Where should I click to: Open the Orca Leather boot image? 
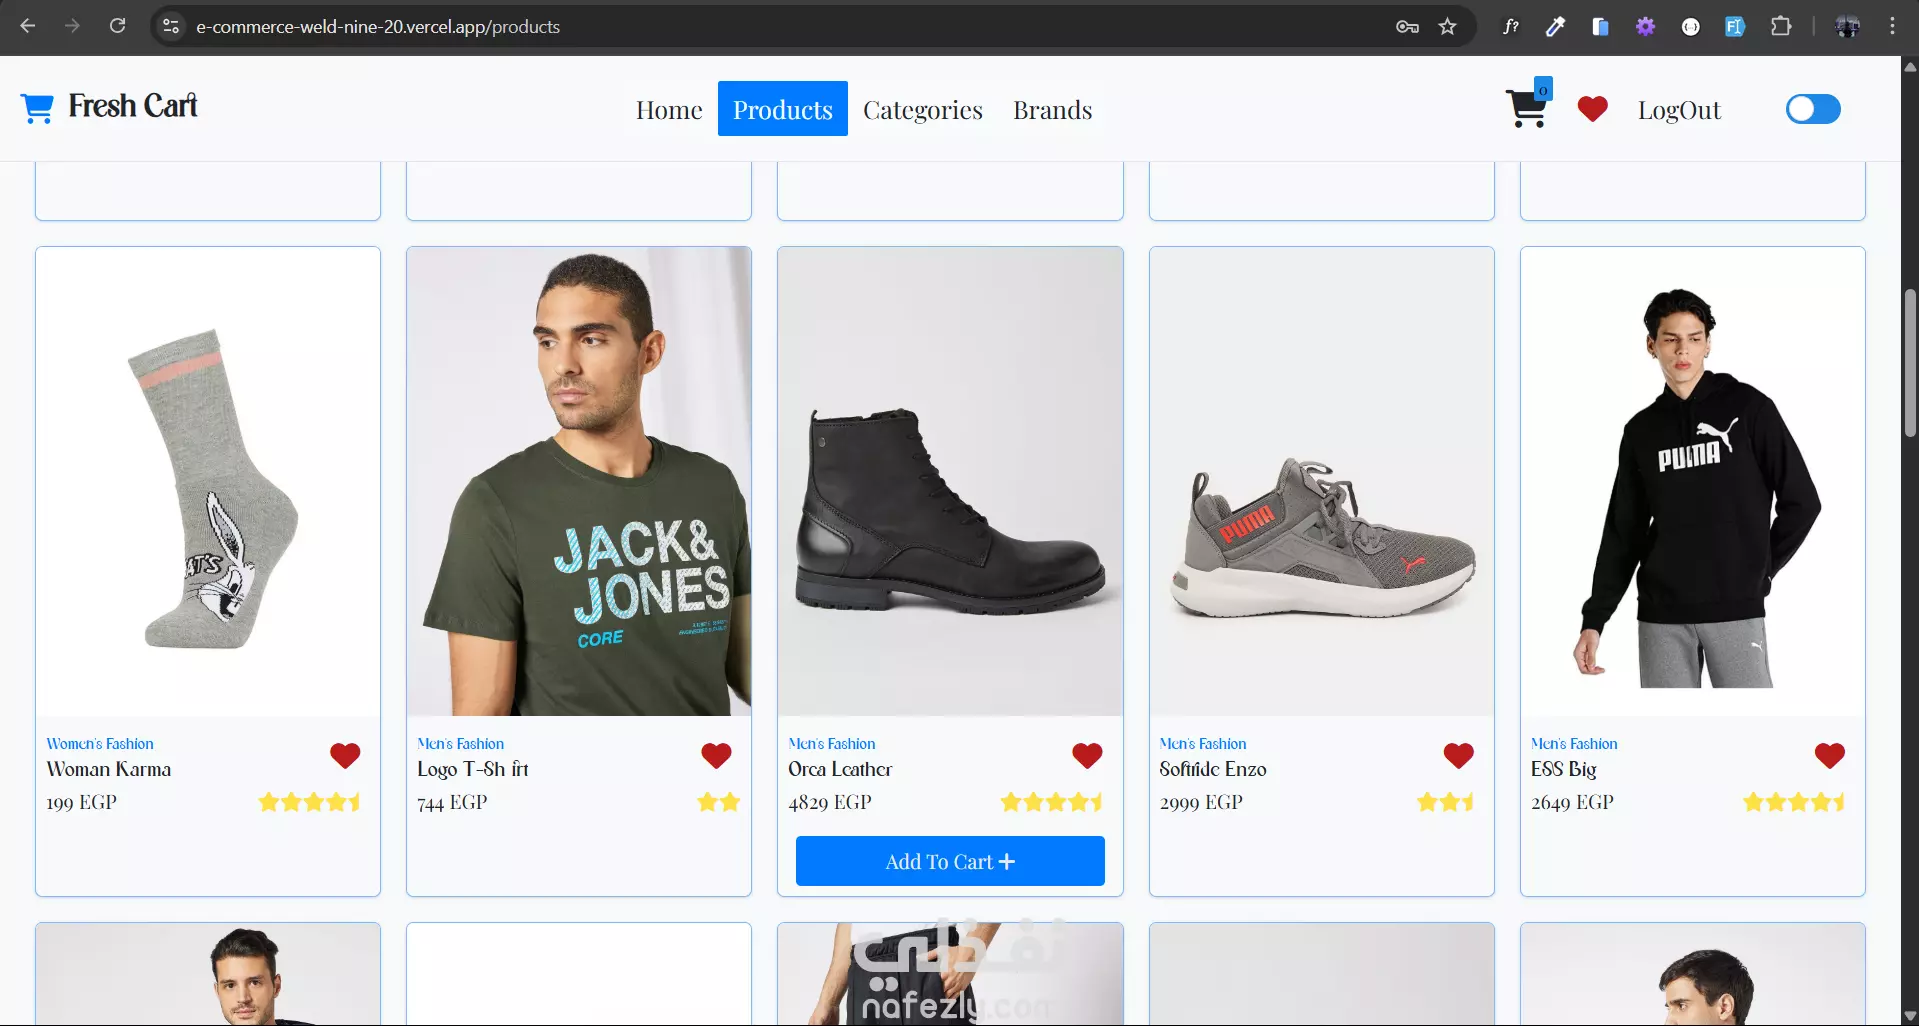950,482
